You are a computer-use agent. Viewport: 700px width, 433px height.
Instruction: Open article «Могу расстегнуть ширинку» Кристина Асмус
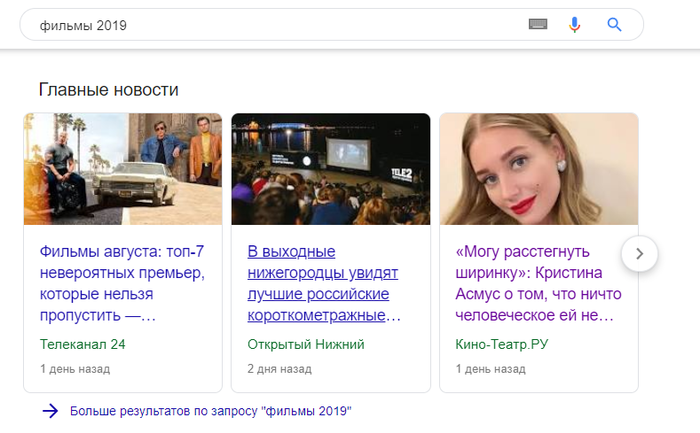[538, 283]
